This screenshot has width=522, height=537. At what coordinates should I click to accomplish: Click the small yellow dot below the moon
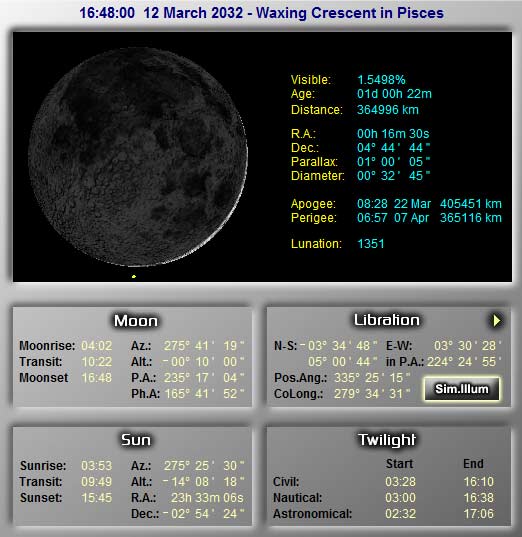tap(134, 276)
